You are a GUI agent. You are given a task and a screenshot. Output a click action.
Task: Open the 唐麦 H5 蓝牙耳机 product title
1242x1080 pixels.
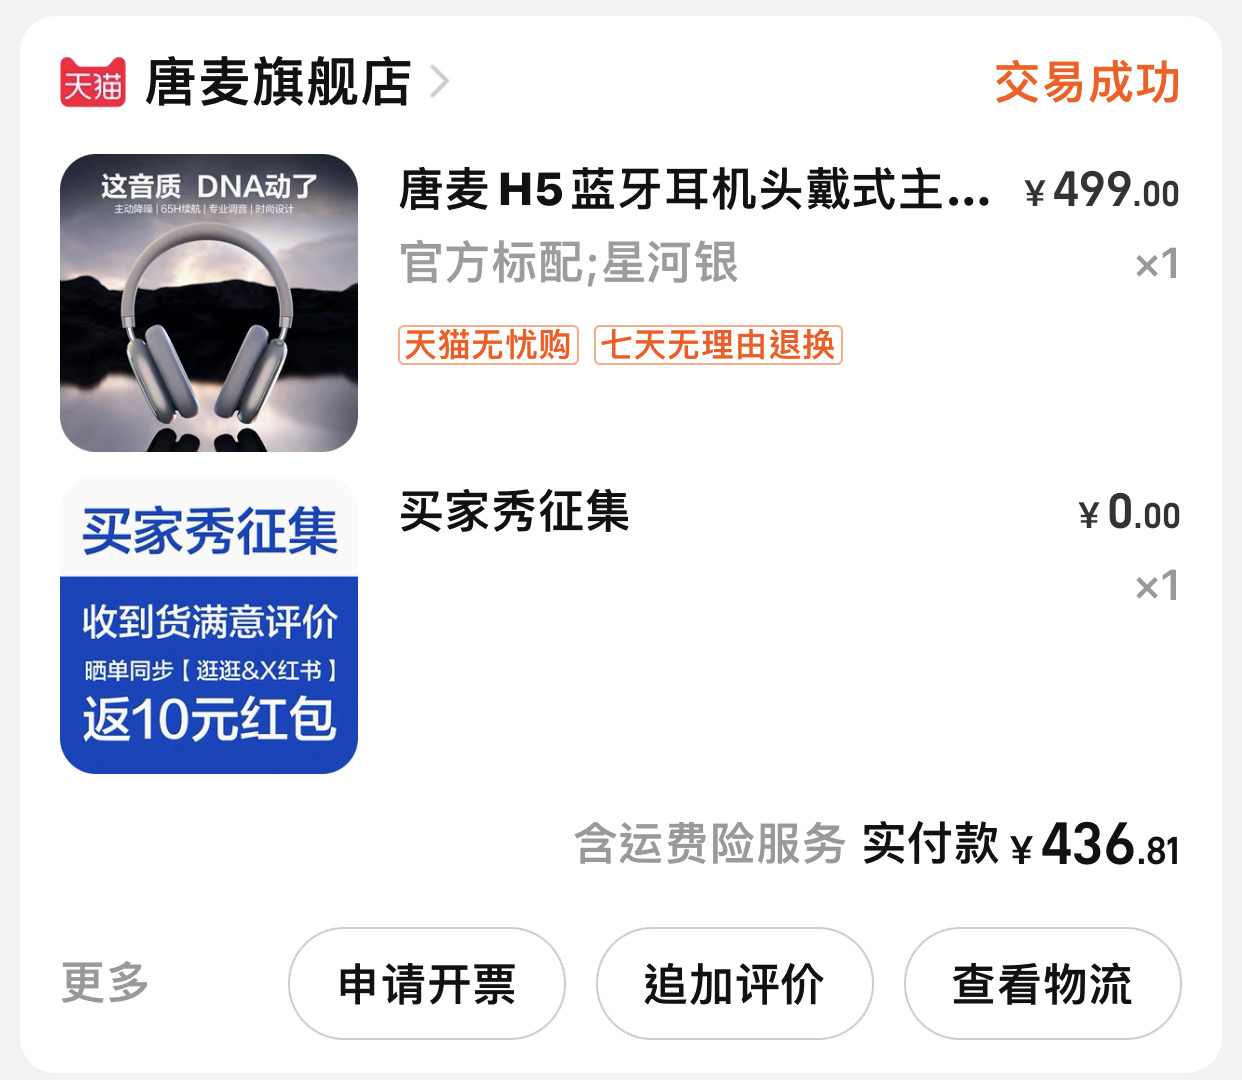pyautogui.click(x=694, y=190)
